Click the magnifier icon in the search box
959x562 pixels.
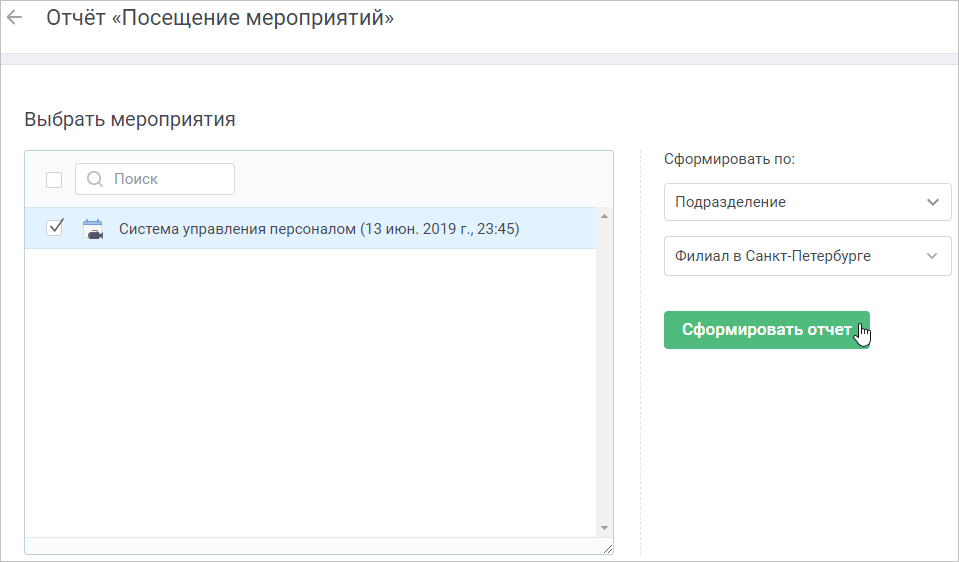[x=95, y=179]
